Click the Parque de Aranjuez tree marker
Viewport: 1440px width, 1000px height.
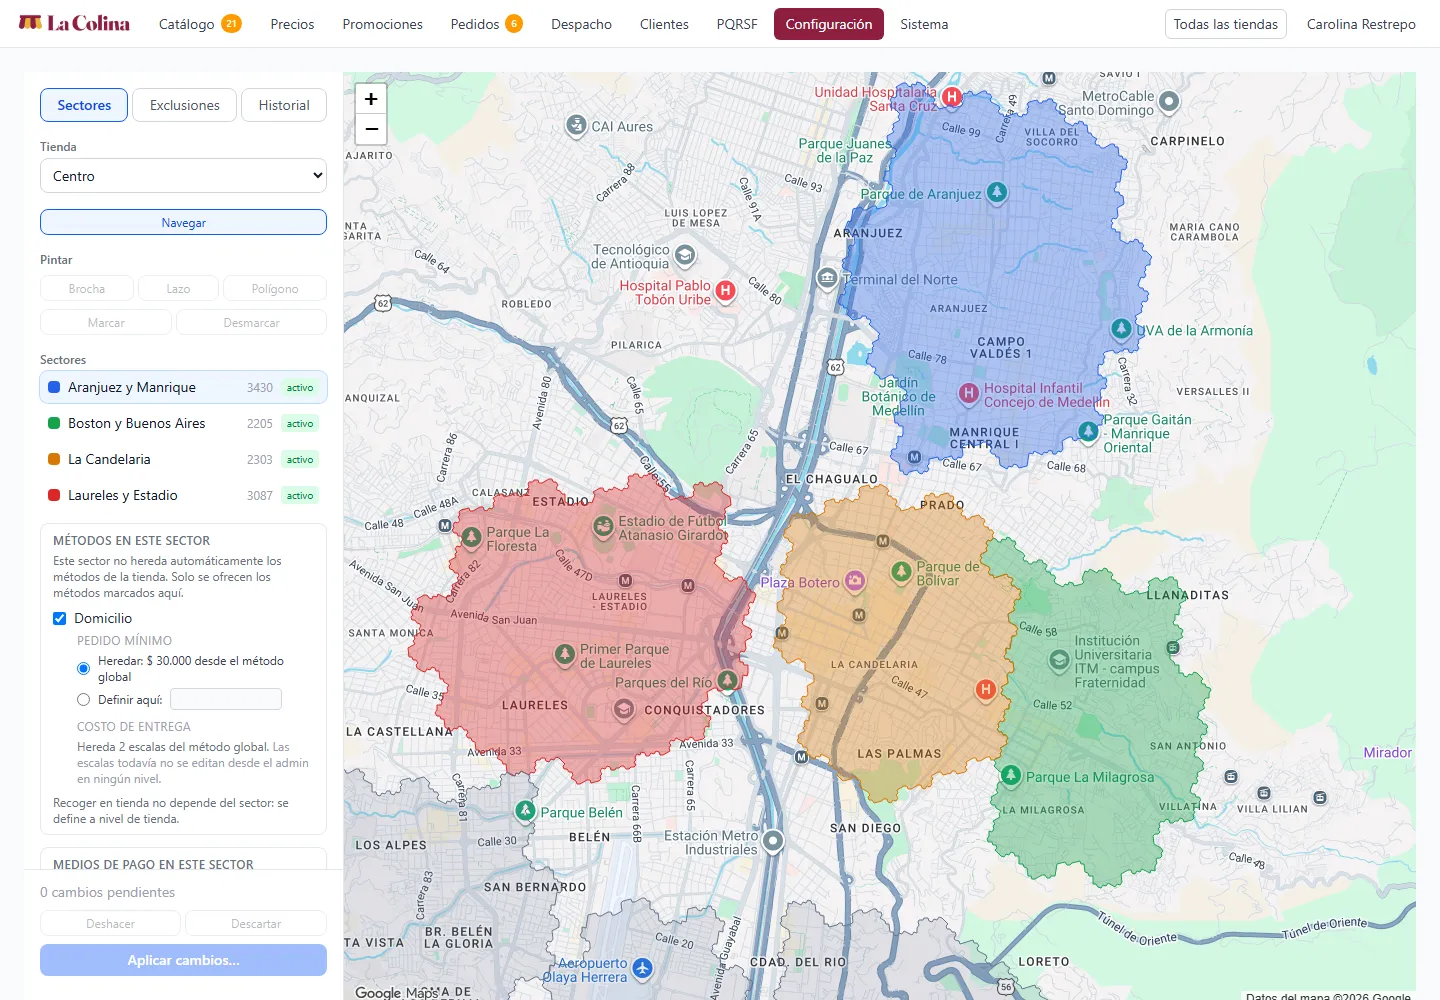click(997, 192)
